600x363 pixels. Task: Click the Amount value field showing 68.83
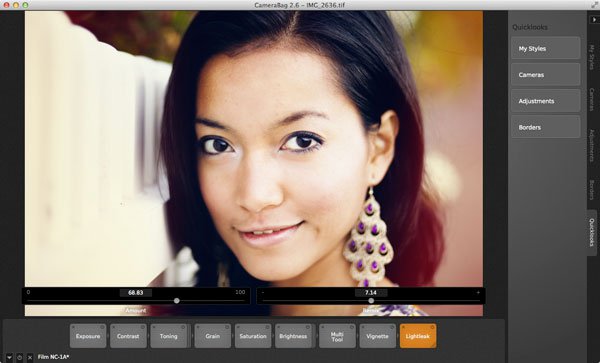pos(135,293)
